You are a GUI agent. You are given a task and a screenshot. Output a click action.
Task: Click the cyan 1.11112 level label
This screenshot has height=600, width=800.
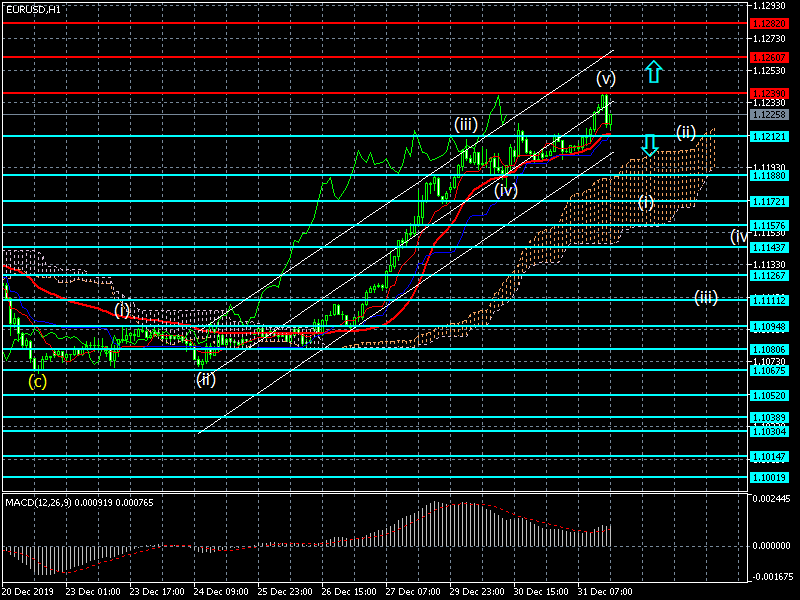[x=770, y=301]
